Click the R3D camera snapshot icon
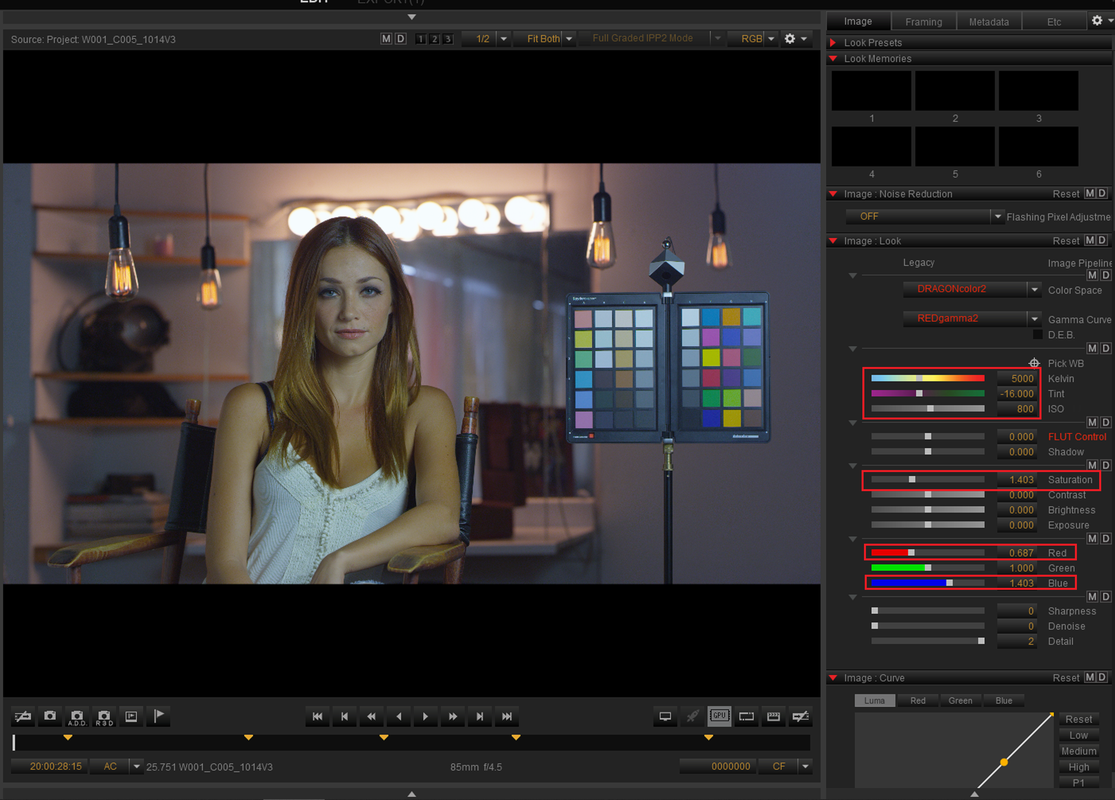 coord(104,716)
